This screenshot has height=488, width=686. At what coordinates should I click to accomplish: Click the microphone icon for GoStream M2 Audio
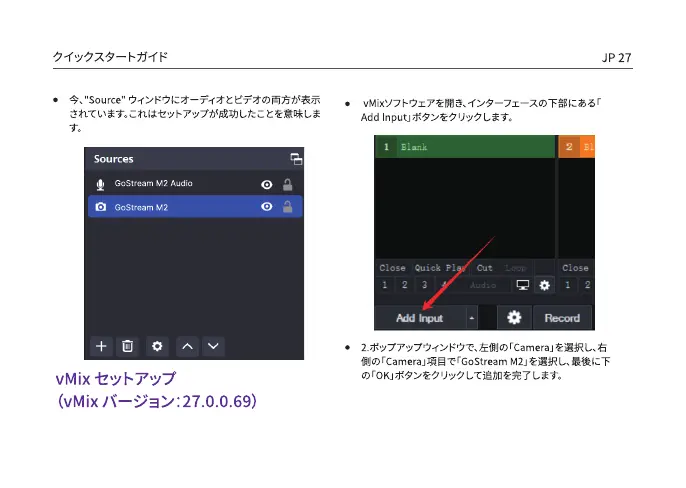click(x=100, y=184)
